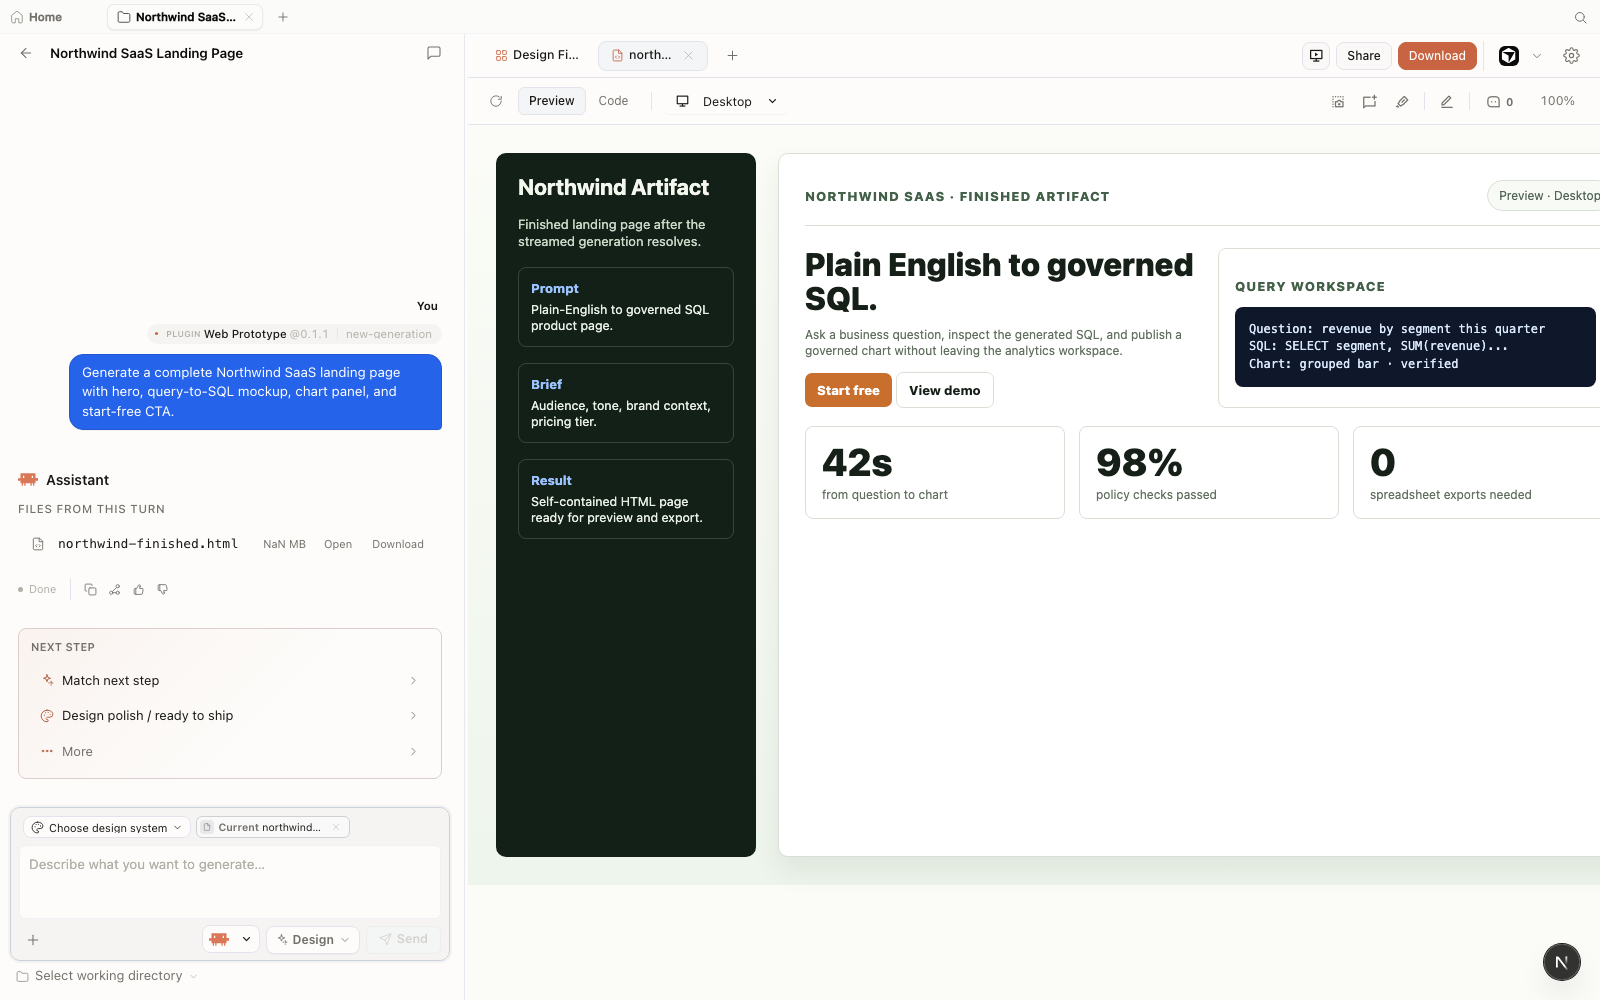Go to the Home tab
This screenshot has height=1000, width=1600.
point(37,17)
